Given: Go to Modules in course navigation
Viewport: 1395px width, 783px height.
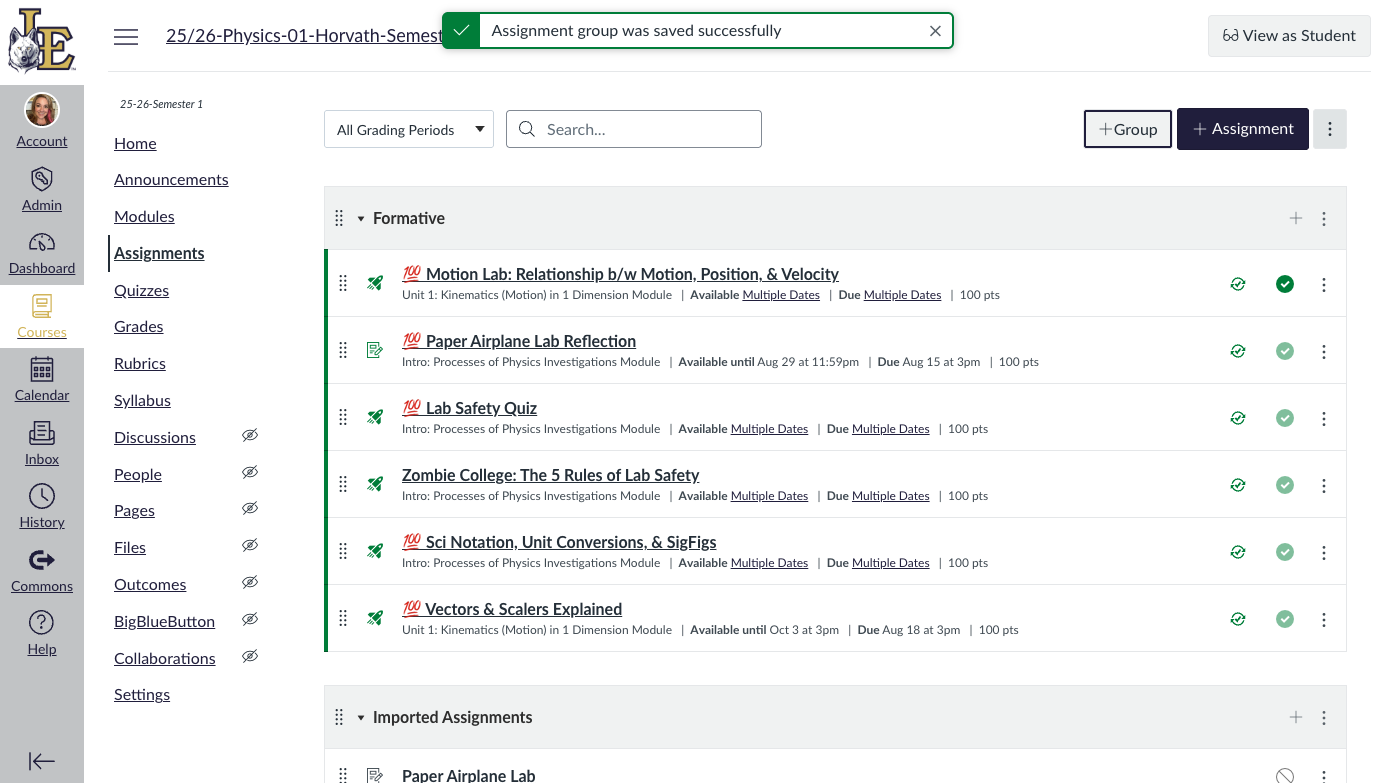Looking at the screenshot, I should pyautogui.click(x=144, y=216).
